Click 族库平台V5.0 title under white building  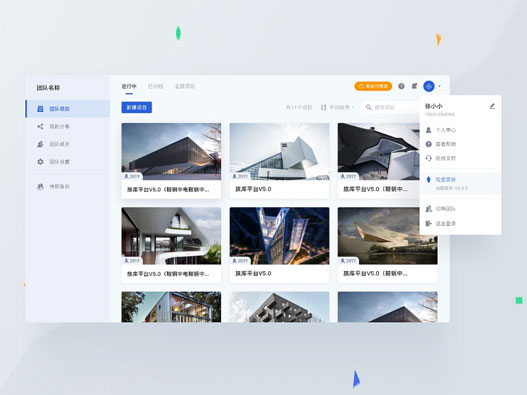click(253, 189)
